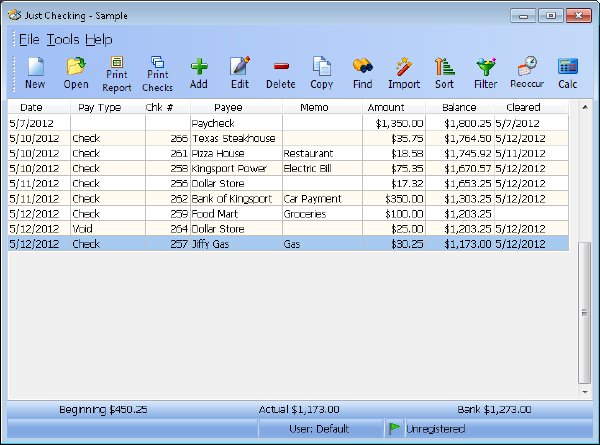
Task: Select the Paycheck payee cell
Action: click(x=236, y=123)
